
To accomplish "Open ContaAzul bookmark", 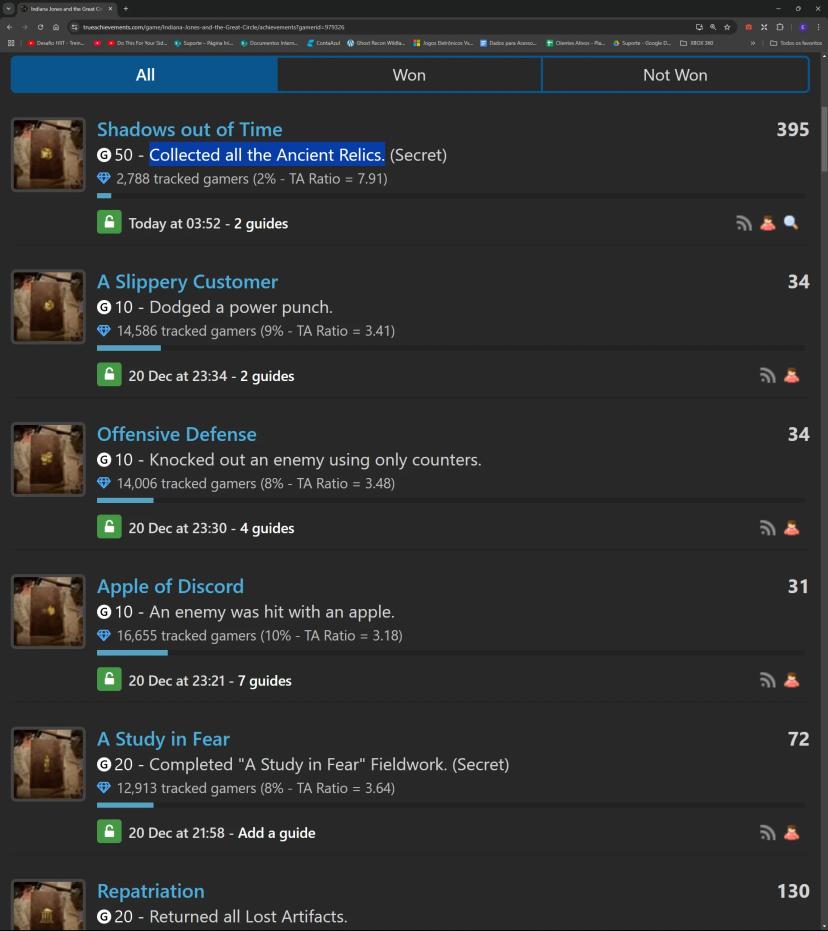I will click(323, 43).
